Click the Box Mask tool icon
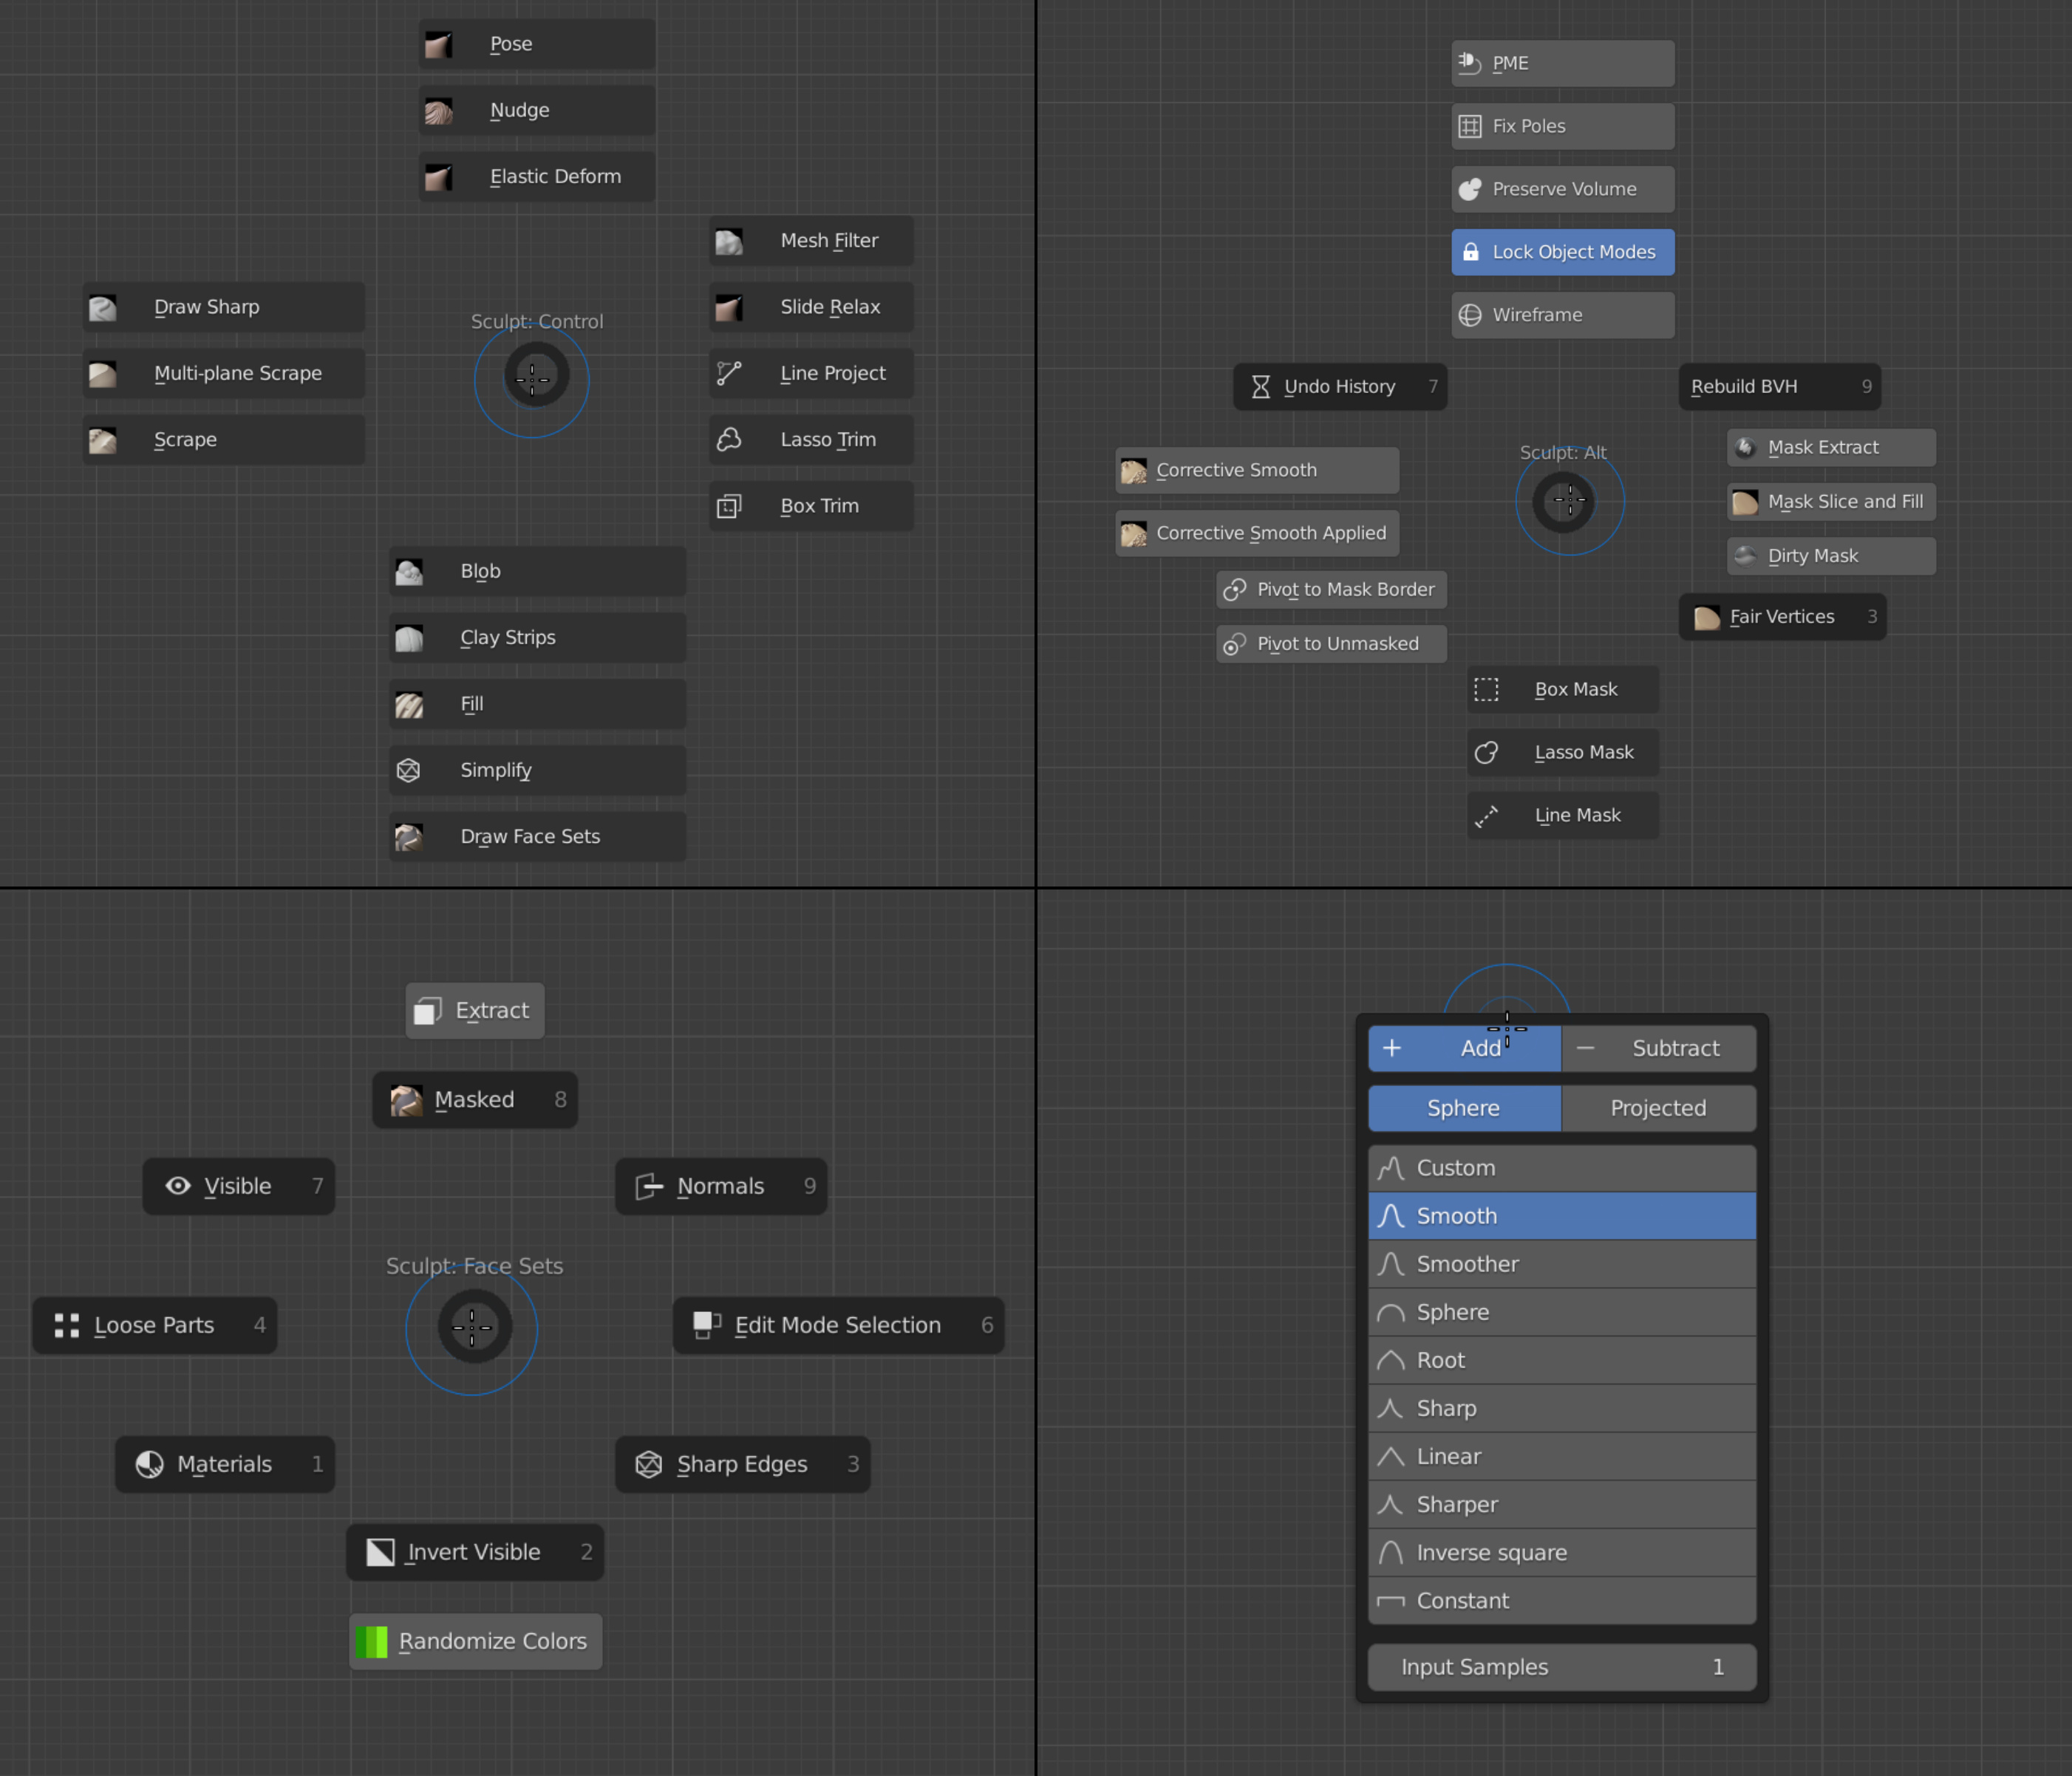 [x=1486, y=689]
